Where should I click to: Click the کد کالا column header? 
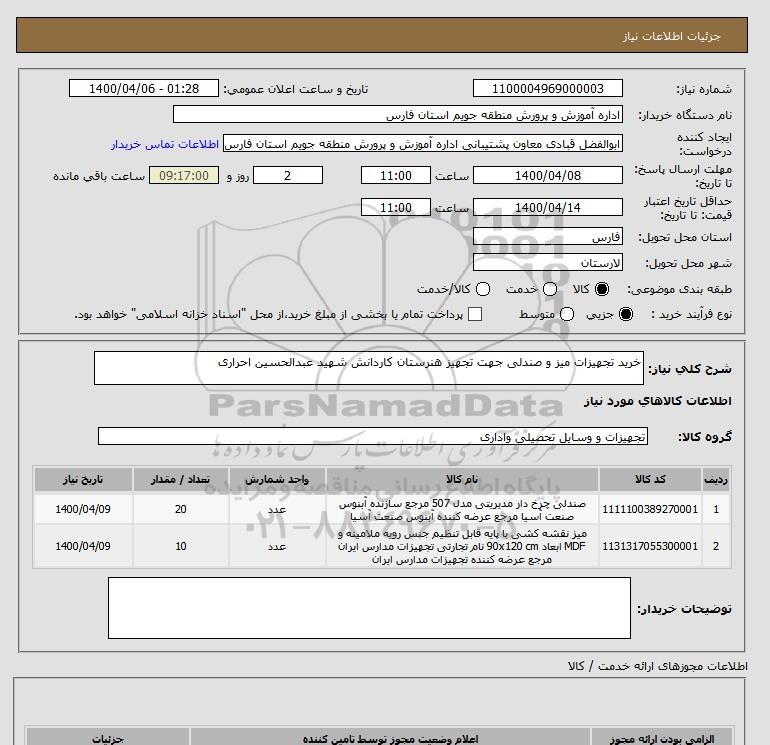[x=650, y=479]
